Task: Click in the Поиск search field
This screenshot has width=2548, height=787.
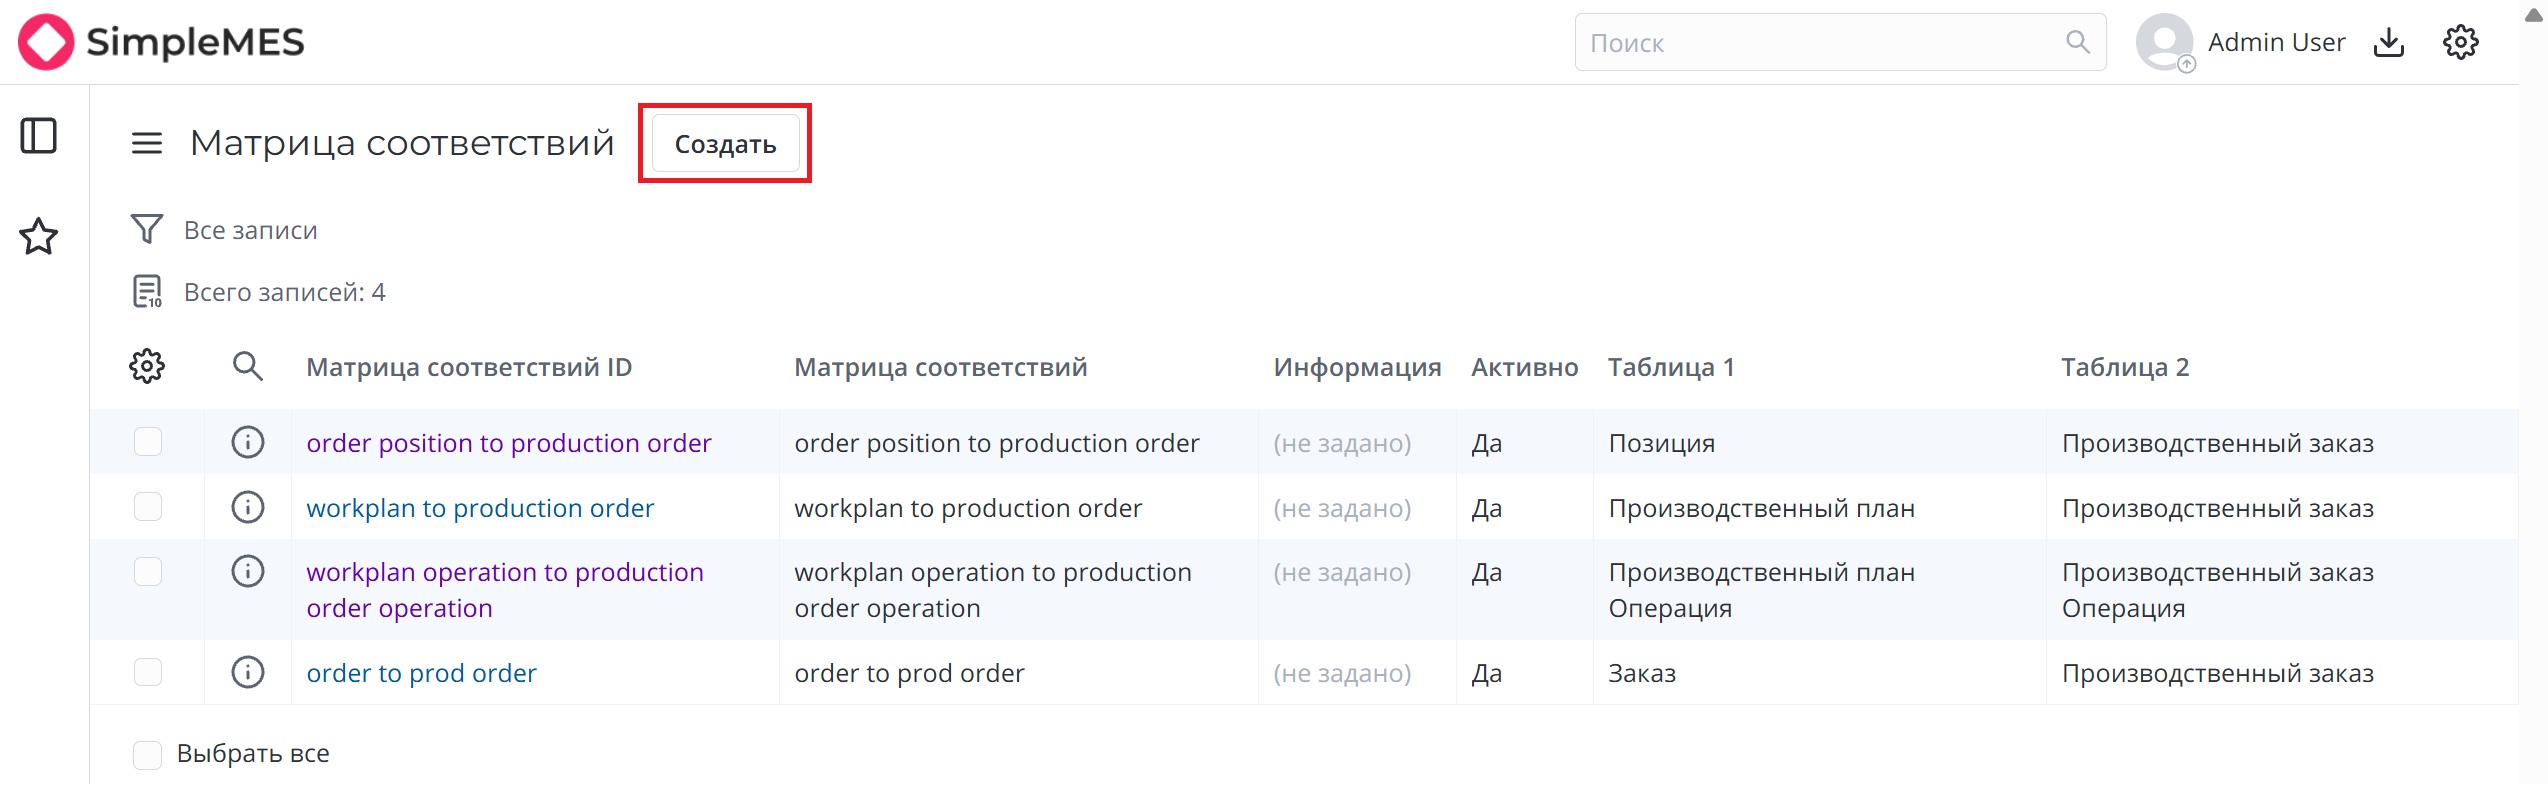Action: [1820, 43]
